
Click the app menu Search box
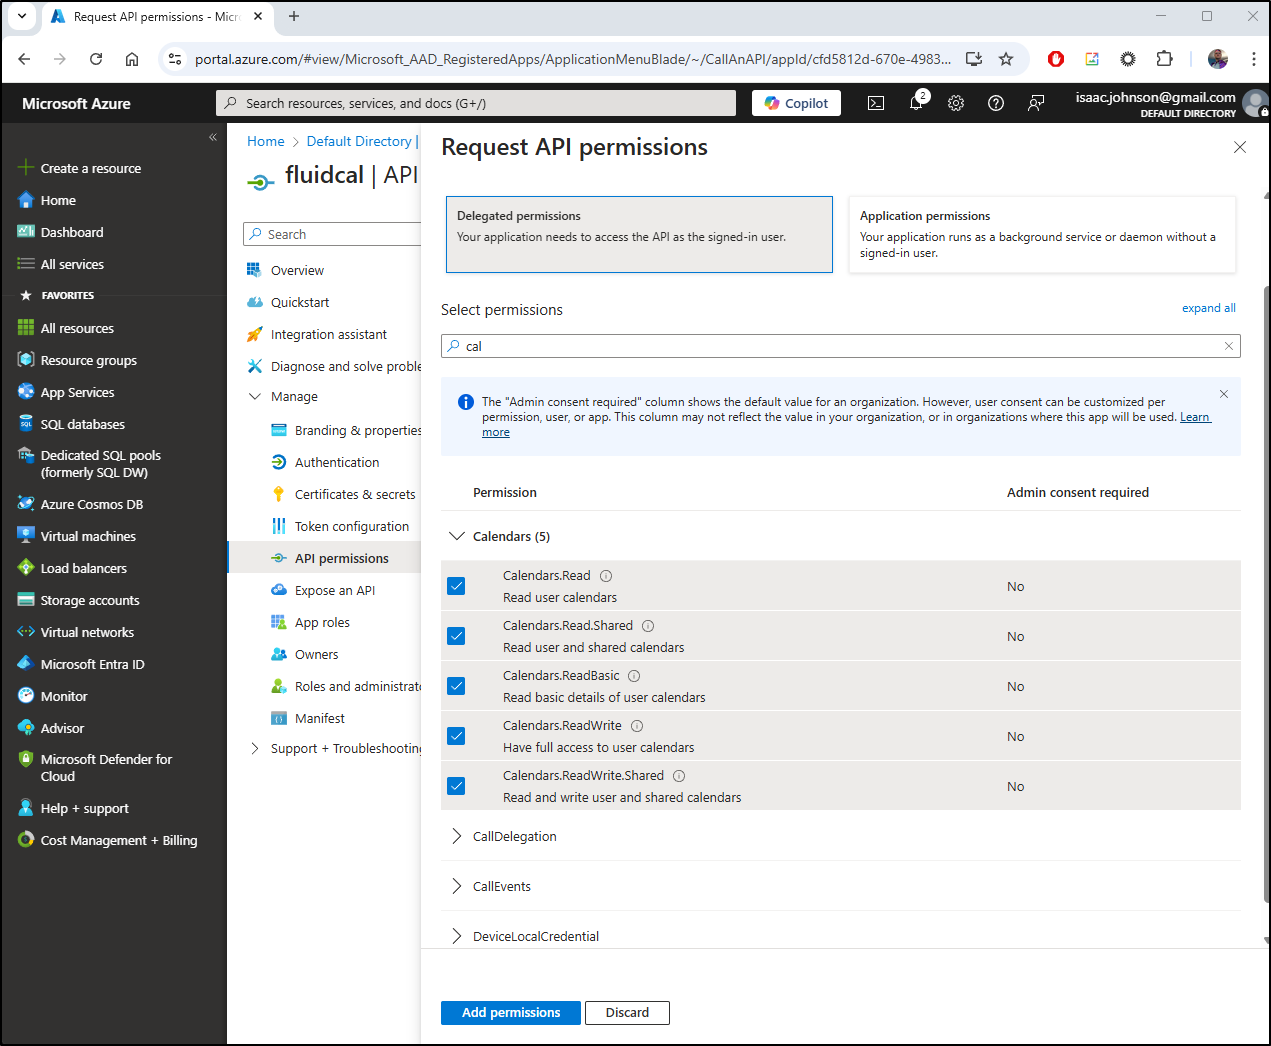coord(332,234)
